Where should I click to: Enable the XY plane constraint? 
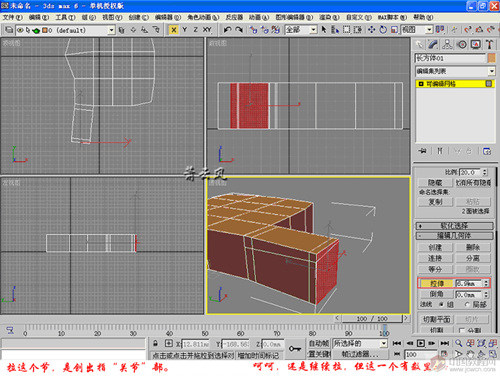point(207,30)
